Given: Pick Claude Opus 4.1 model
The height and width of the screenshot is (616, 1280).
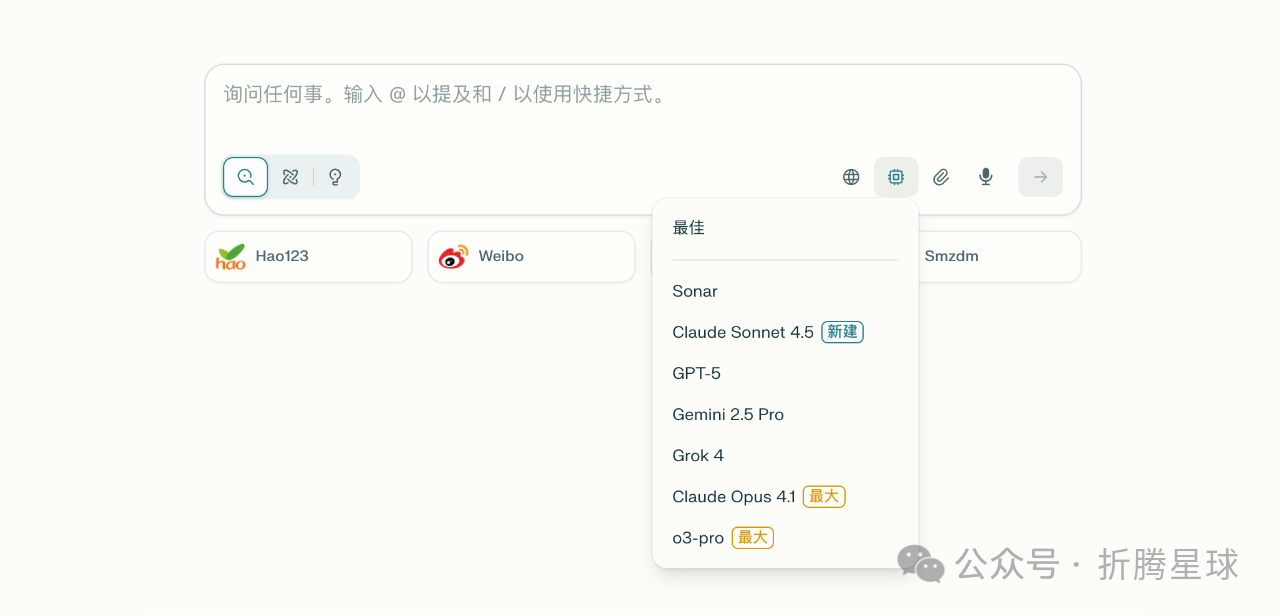Looking at the screenshot, I should 734,496.
